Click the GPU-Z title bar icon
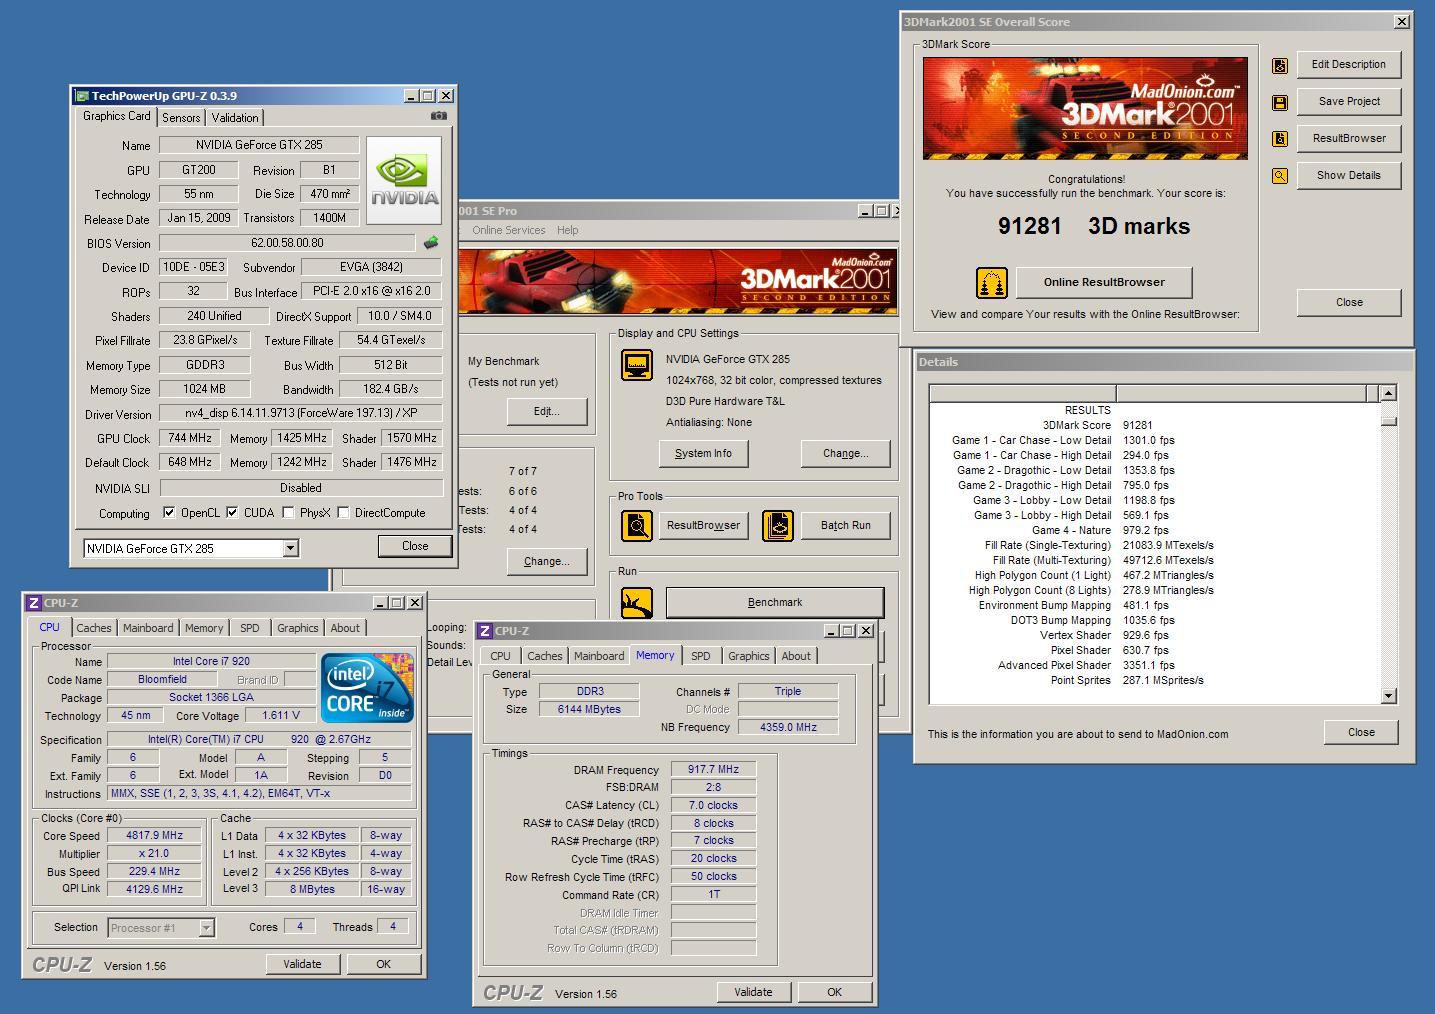Viewport: 1435px width, 1014px height. (x=81, y=96)
